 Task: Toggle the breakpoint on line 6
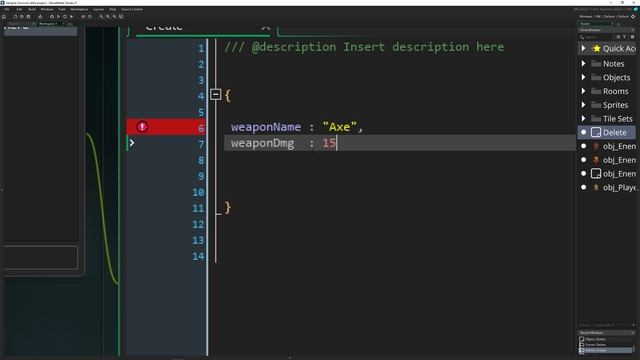click(x=142, y=127)
